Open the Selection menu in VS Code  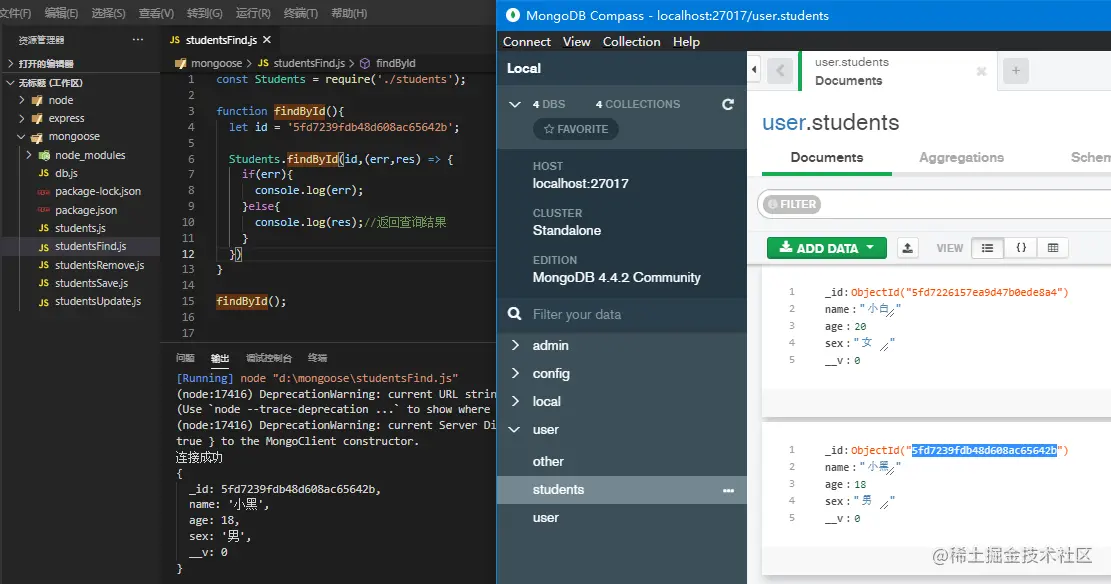point(108,13)
